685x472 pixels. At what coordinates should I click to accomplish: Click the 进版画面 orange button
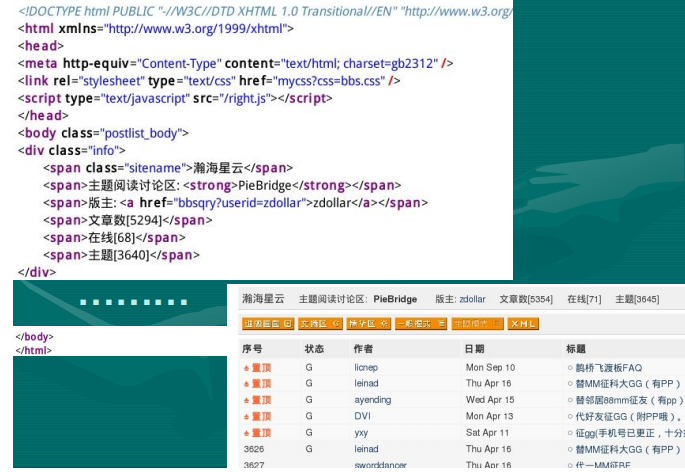(267, 324)
